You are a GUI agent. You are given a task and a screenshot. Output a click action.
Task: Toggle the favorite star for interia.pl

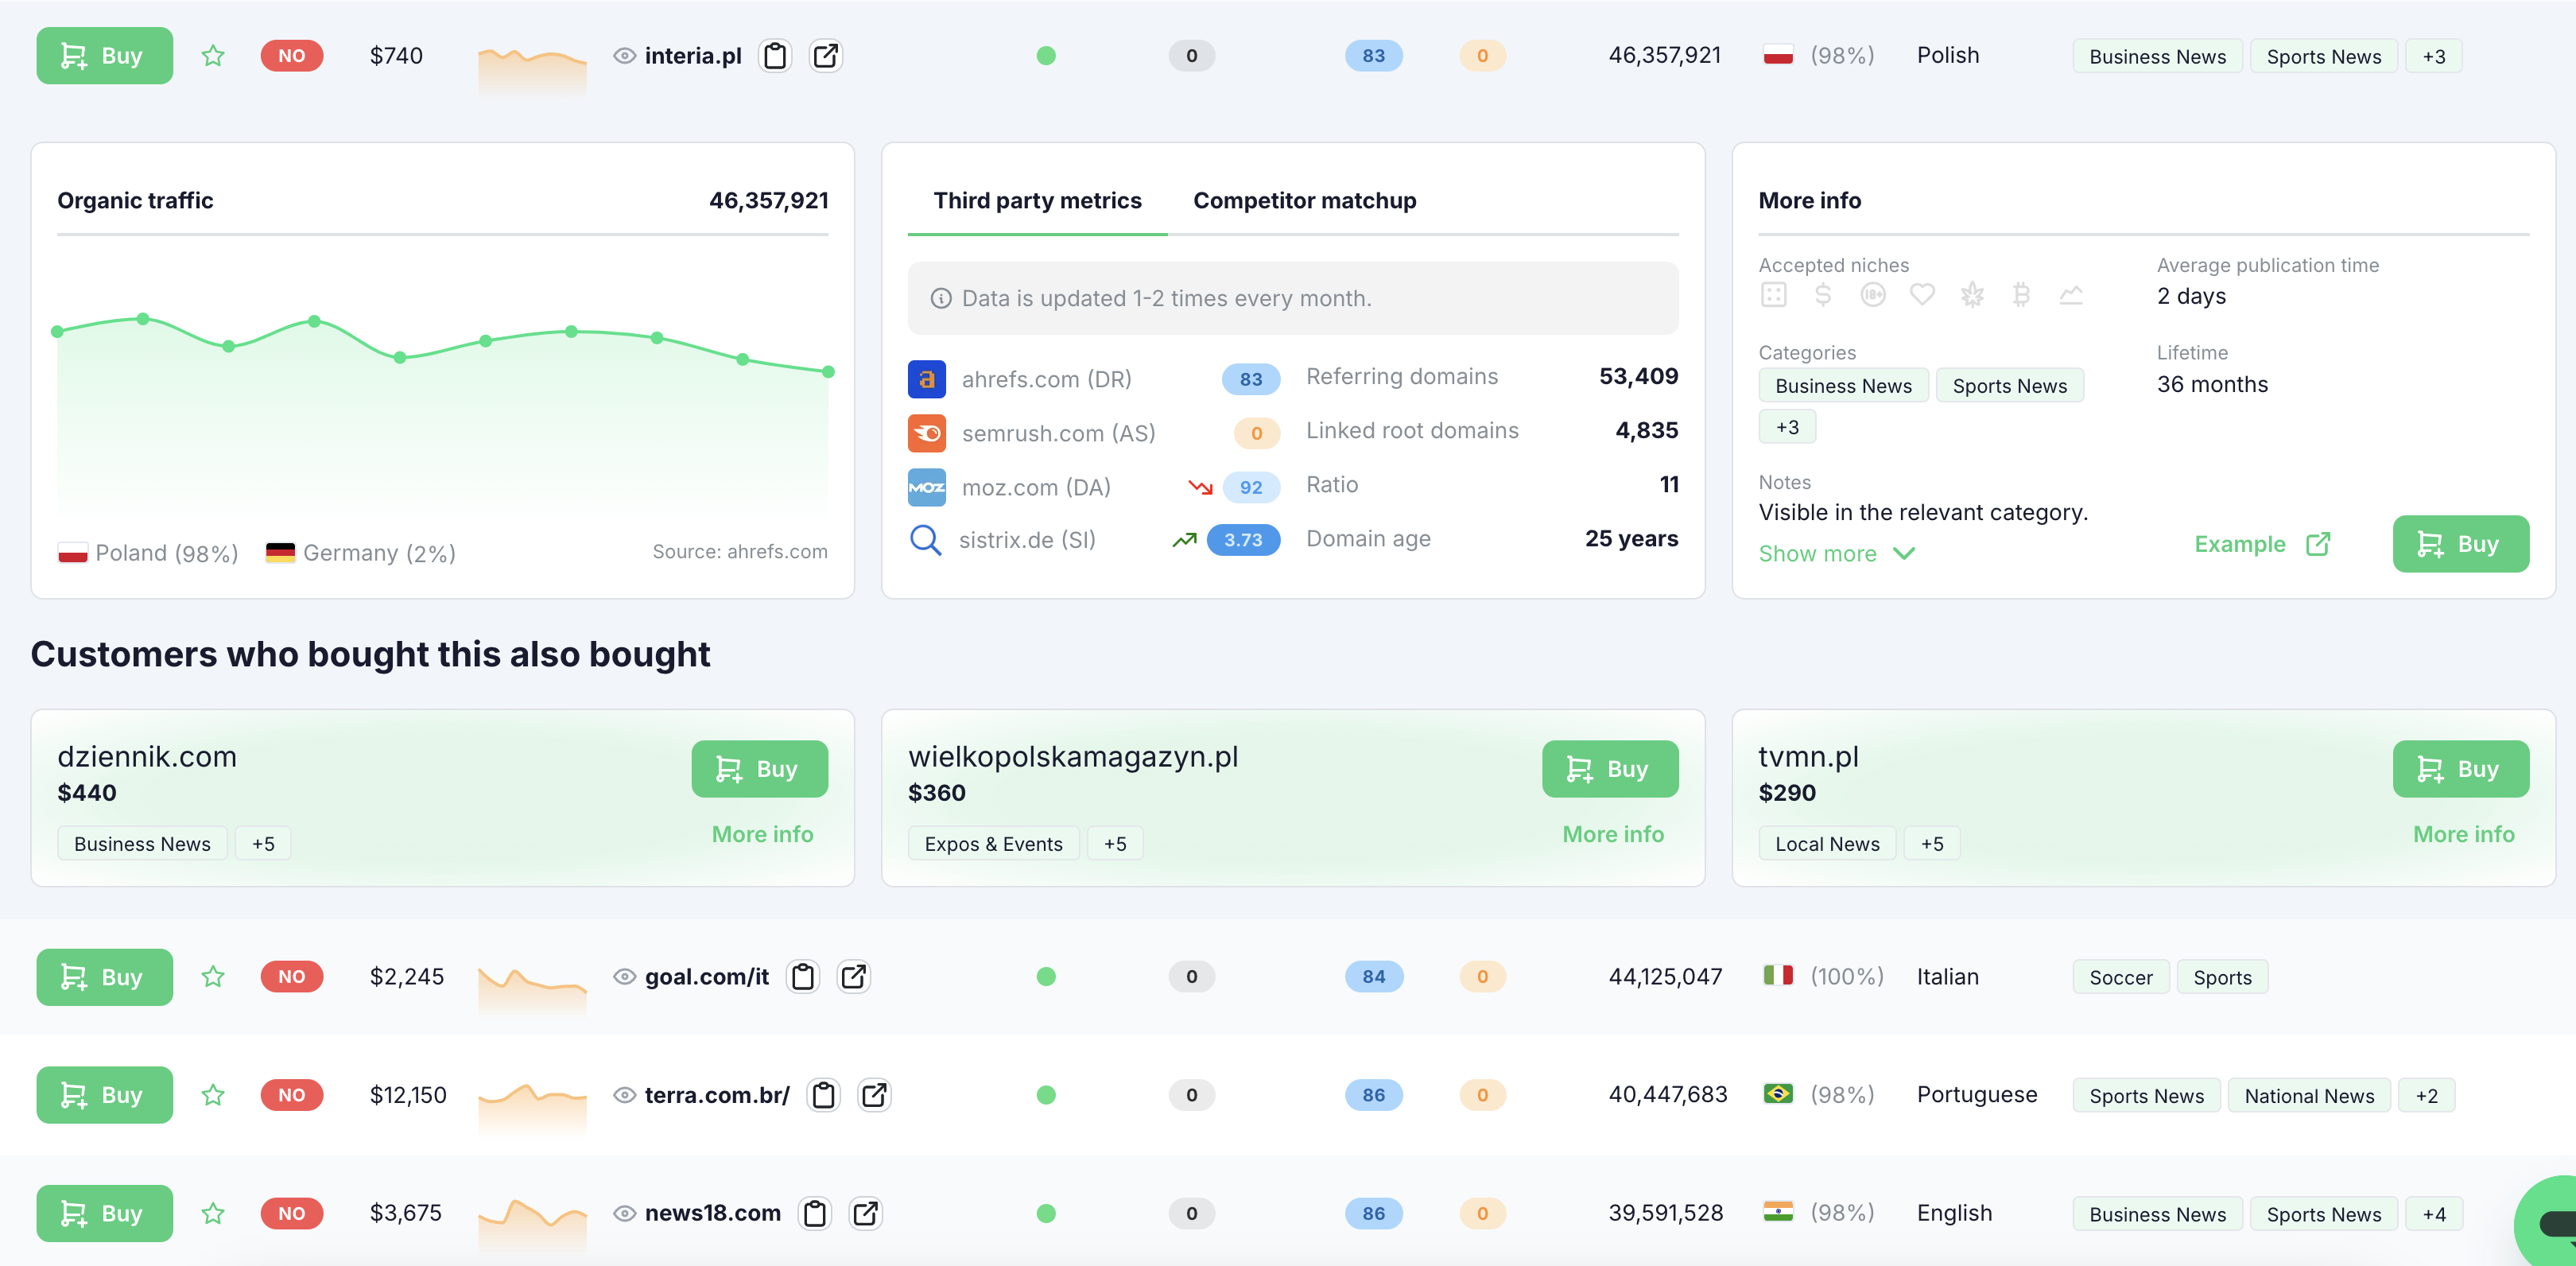(x=212, y=56)
